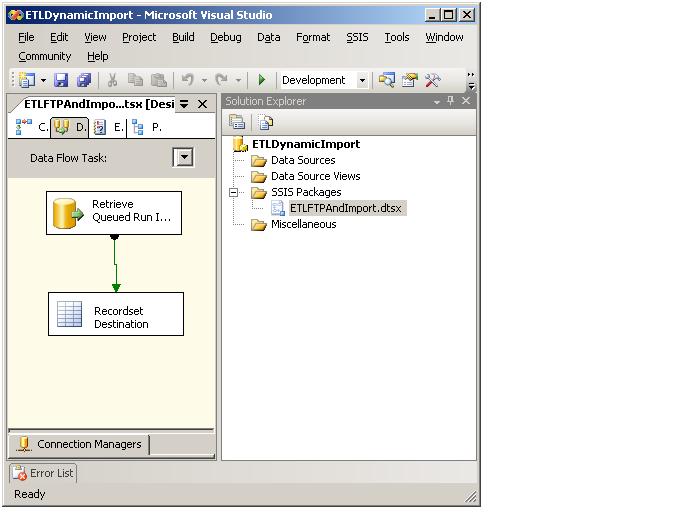This screenshot has width=700, height=525.
Task: Click the New Project toolbar icon
Action: [x=27, y=80]
